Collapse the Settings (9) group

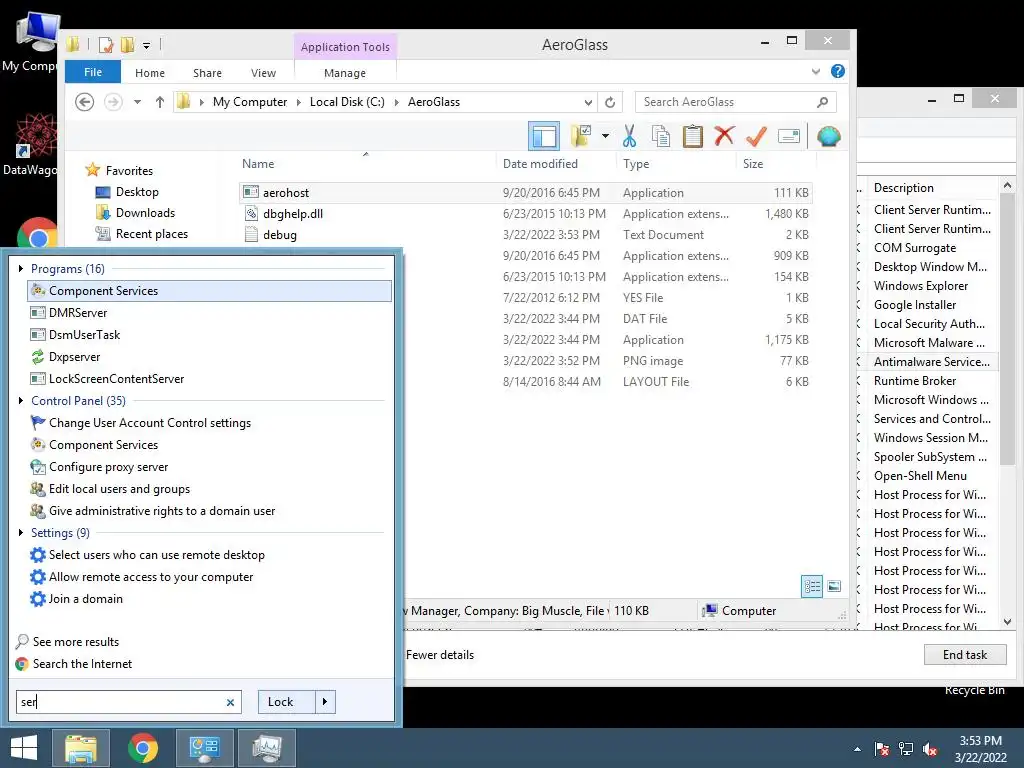pyautogui.click(x=21, y=532)
